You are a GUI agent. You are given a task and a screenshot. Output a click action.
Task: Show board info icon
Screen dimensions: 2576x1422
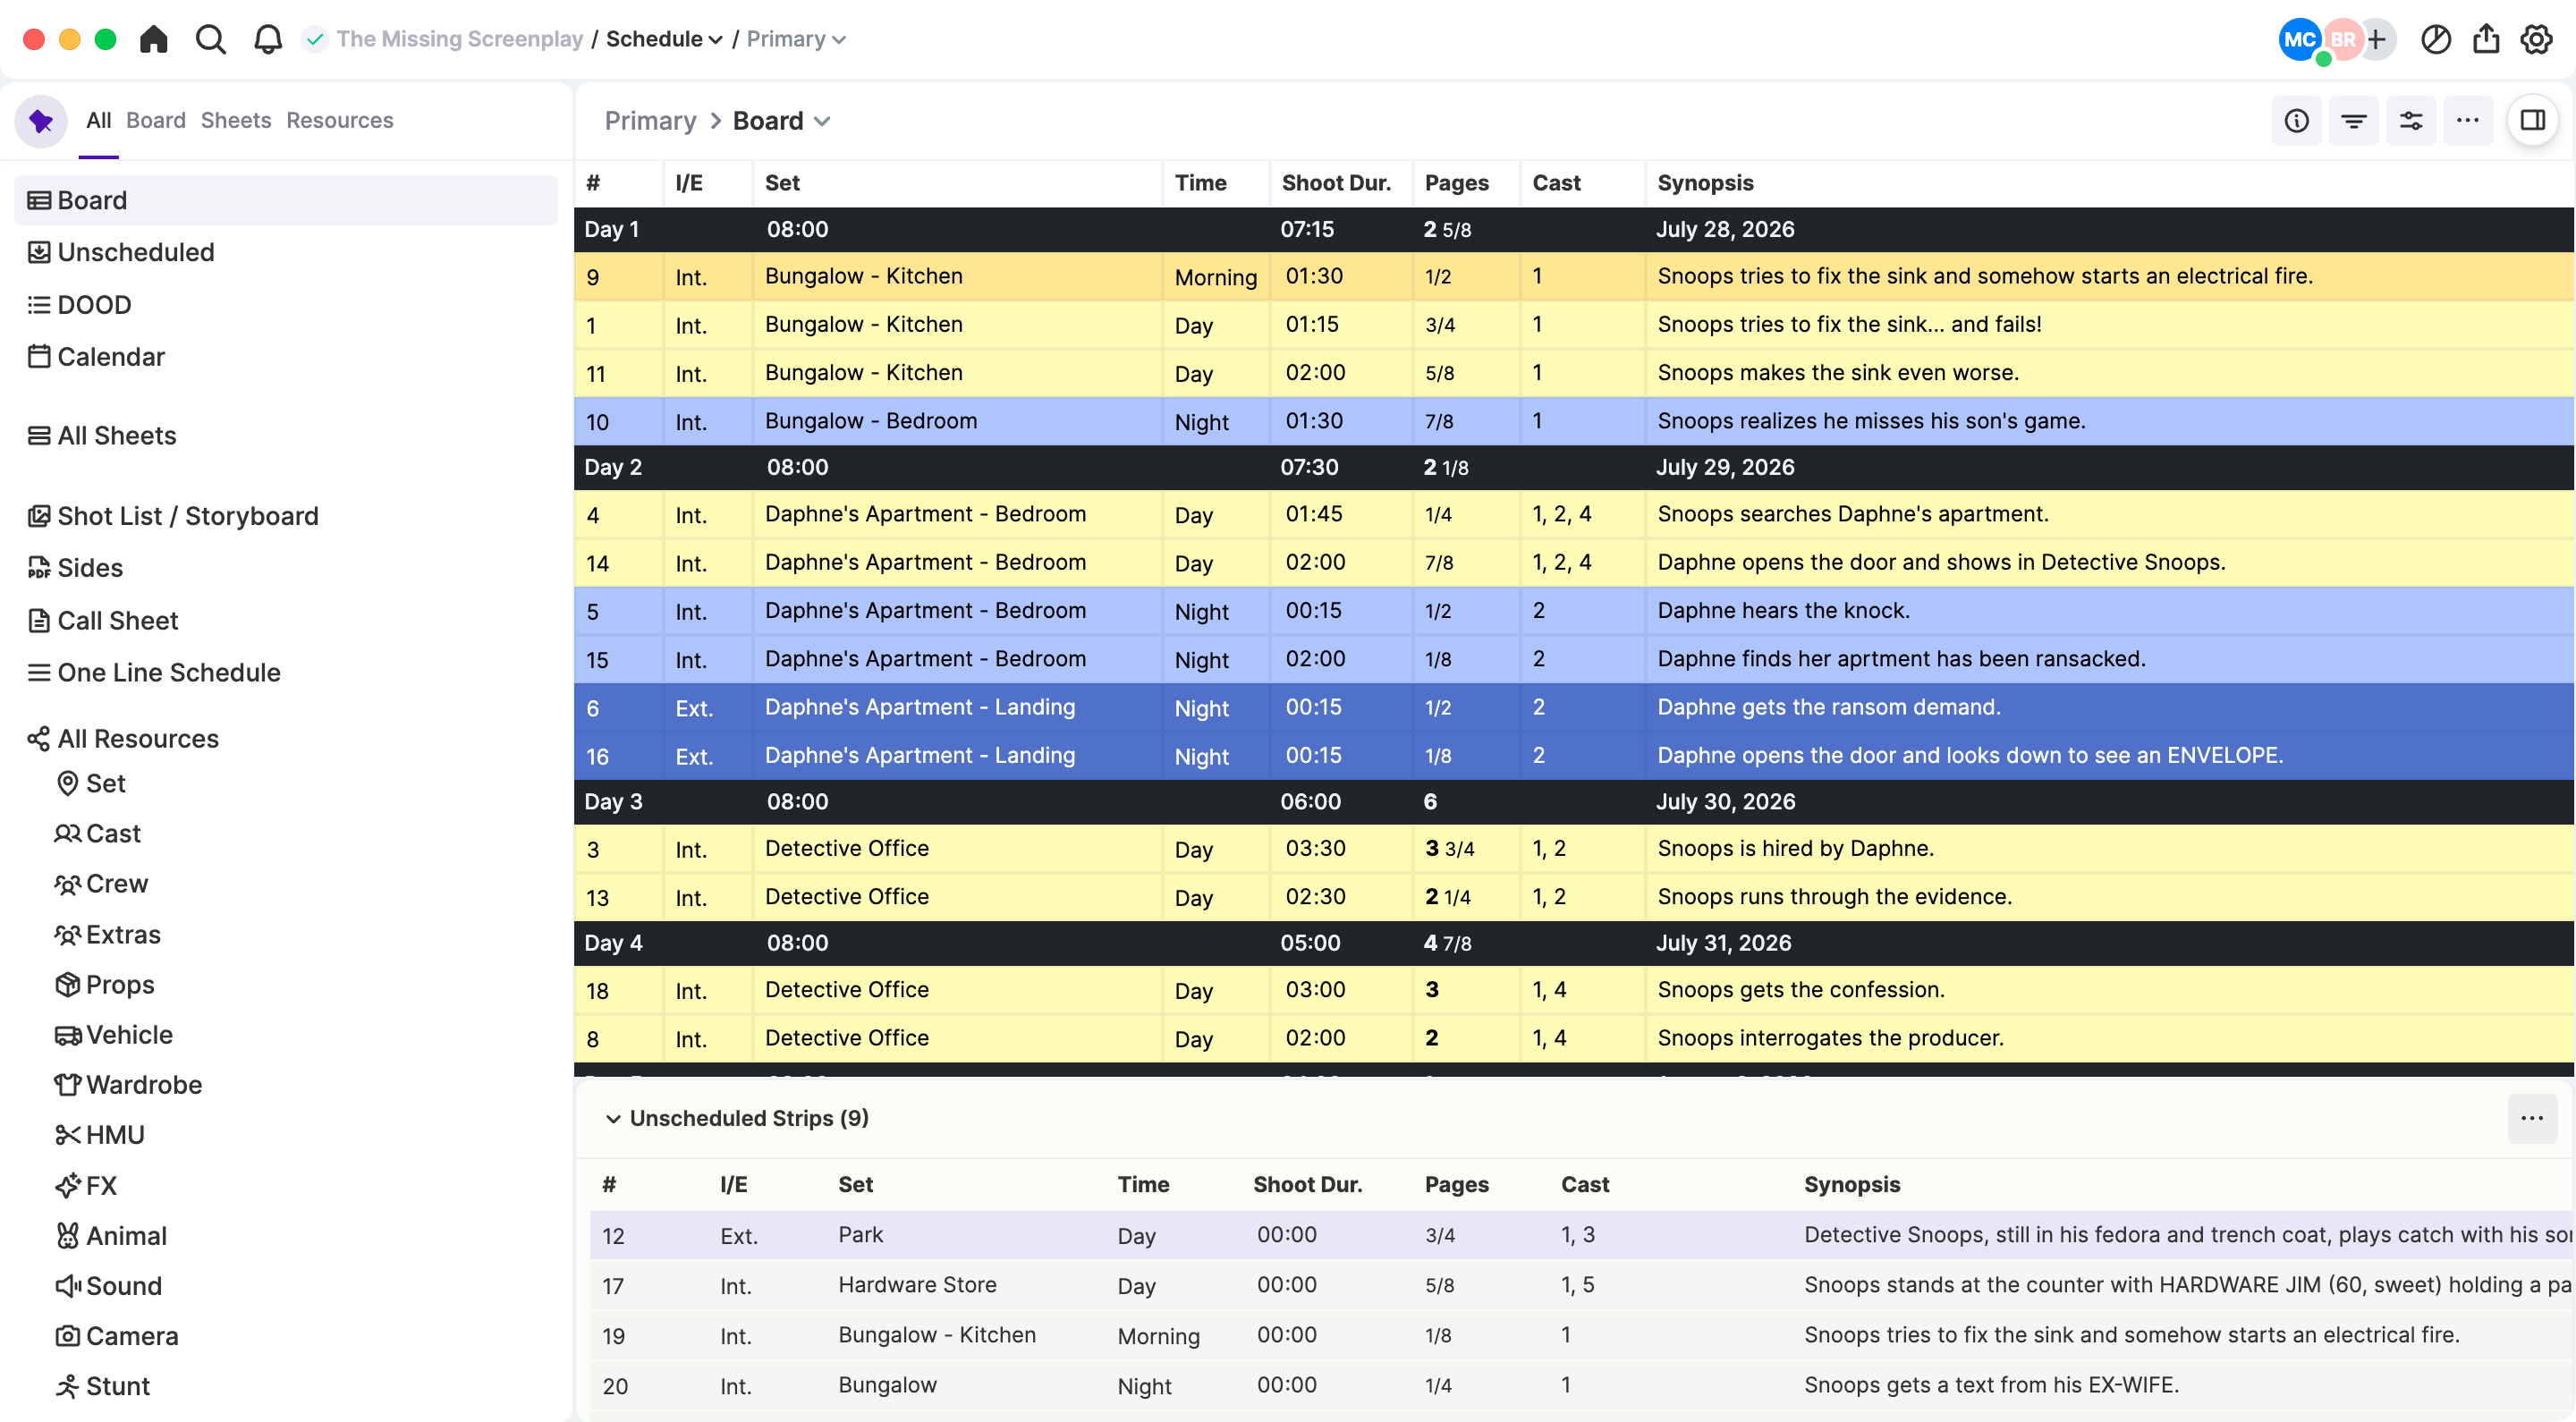tap(2297, 121)
